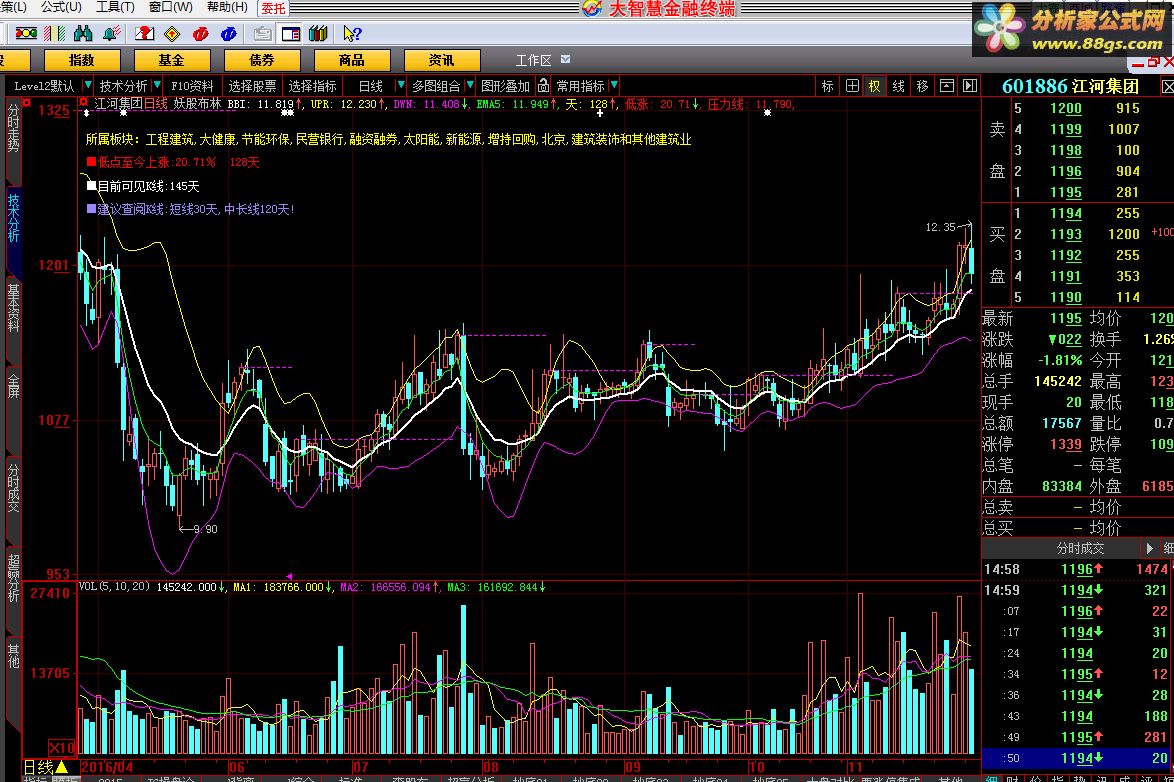Click the binoculars search icon
The image size is (1174, 782).
click(83, 34)
